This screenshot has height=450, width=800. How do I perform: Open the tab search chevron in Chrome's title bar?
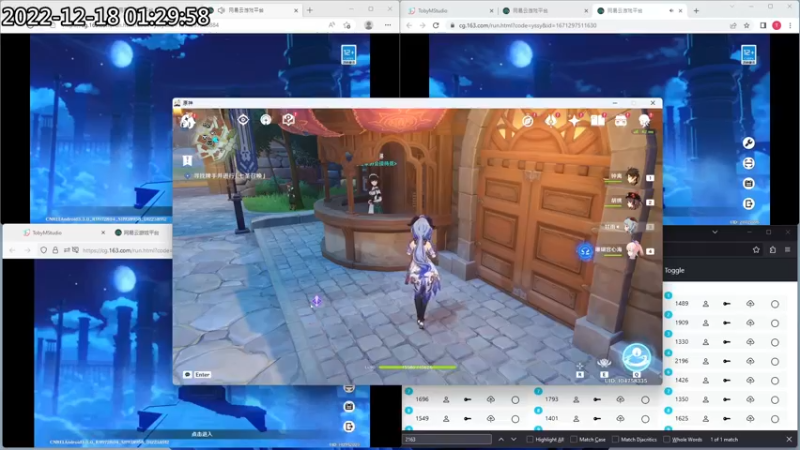click(x=733, y=6)
